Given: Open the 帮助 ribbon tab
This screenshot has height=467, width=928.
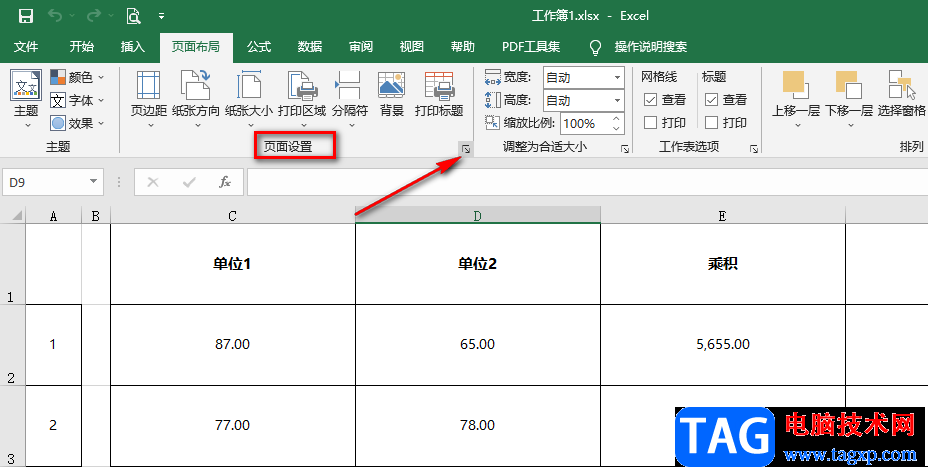Looking at the screenshot, I should point(463,47).
